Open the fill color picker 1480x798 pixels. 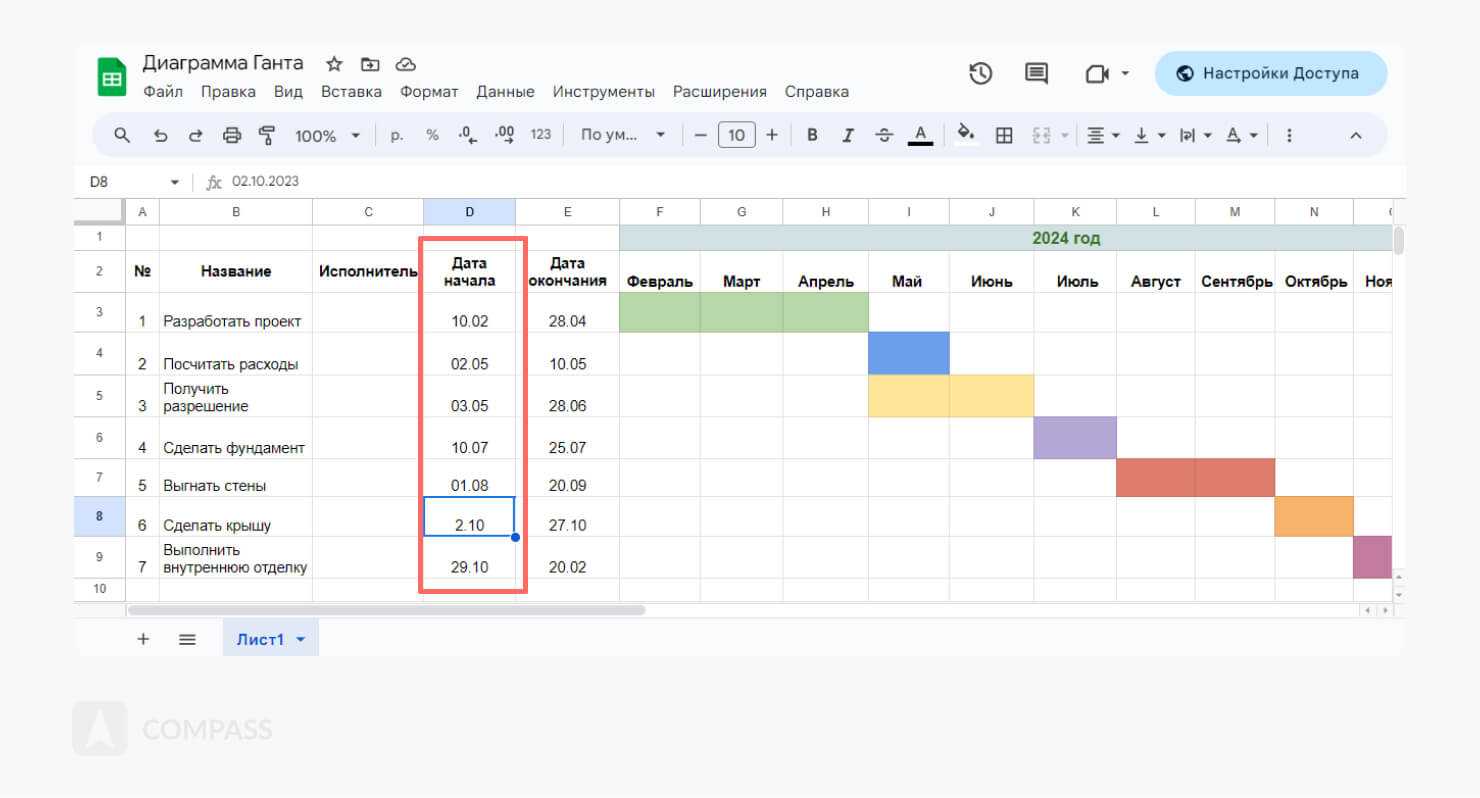coord(966,135)
